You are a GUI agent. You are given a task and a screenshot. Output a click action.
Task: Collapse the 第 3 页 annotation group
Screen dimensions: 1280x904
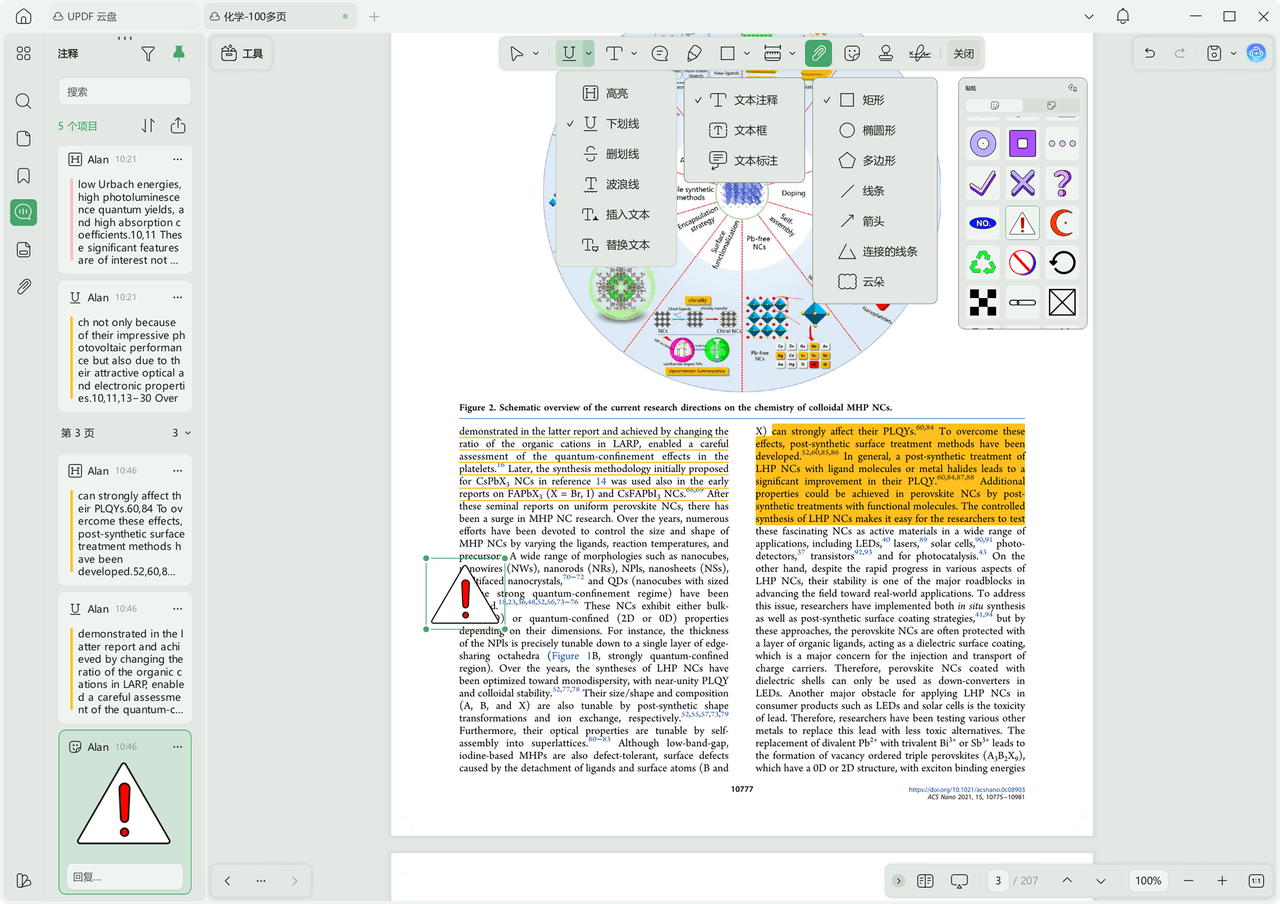(x=188, y=433)
